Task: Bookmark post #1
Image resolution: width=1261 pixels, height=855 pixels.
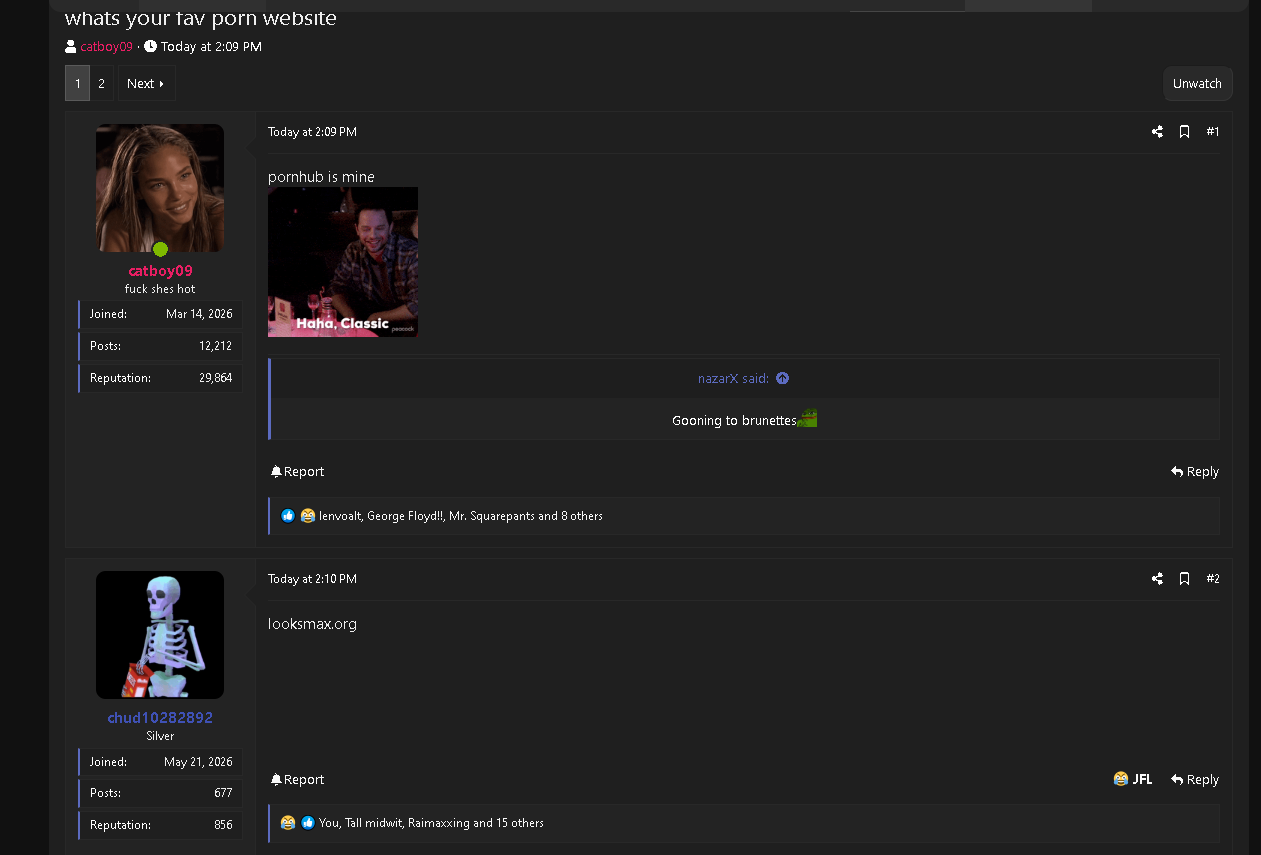Action: [1184, 132]
